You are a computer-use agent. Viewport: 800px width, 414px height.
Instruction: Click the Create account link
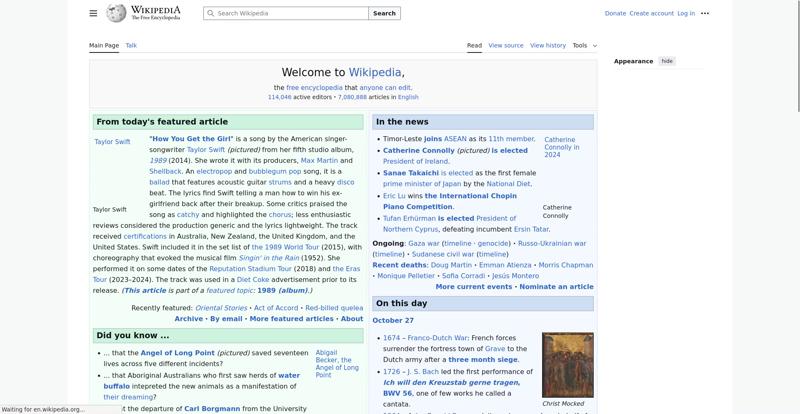pyautogui.click(x=649, y=13)
